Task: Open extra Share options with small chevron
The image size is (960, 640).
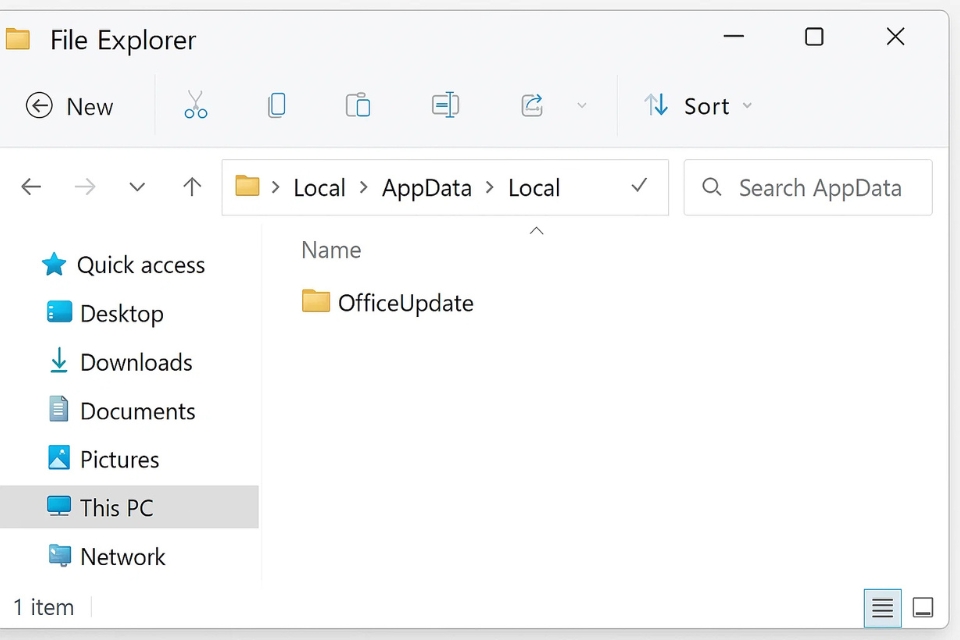Action: click(x=582, y=106)
